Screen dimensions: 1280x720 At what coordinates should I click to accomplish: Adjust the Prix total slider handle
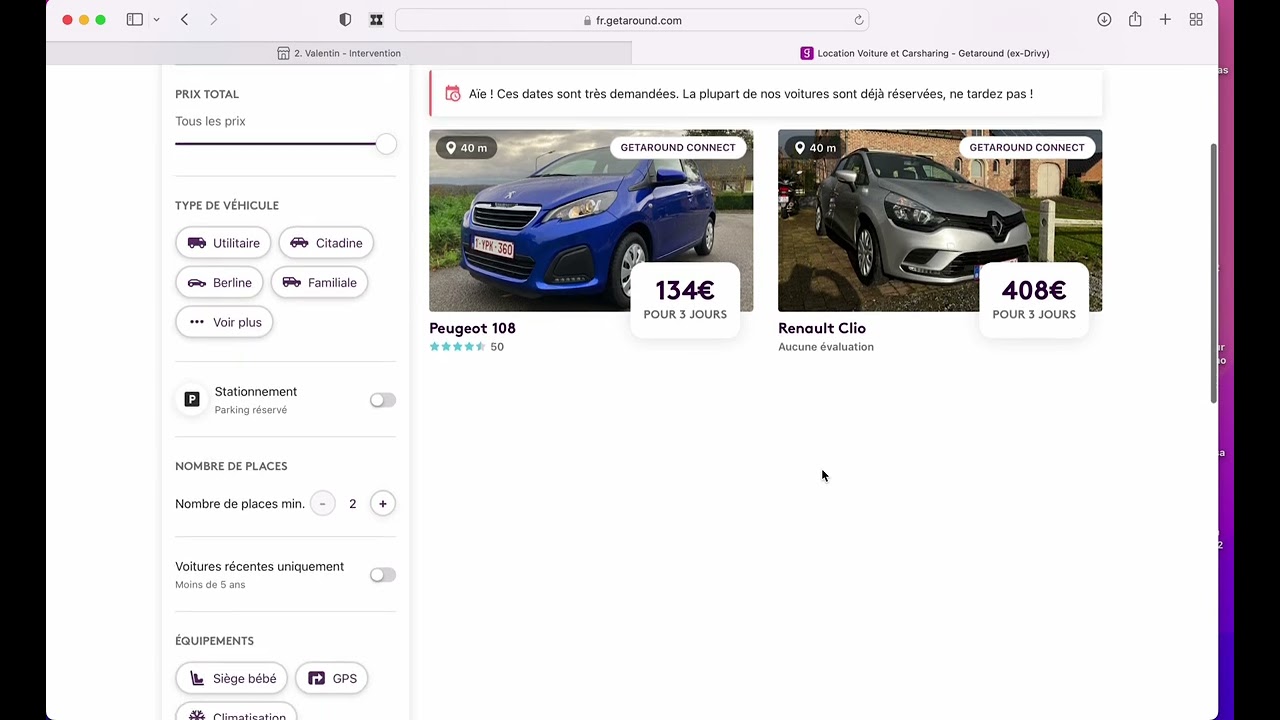(x=386, y=144)
